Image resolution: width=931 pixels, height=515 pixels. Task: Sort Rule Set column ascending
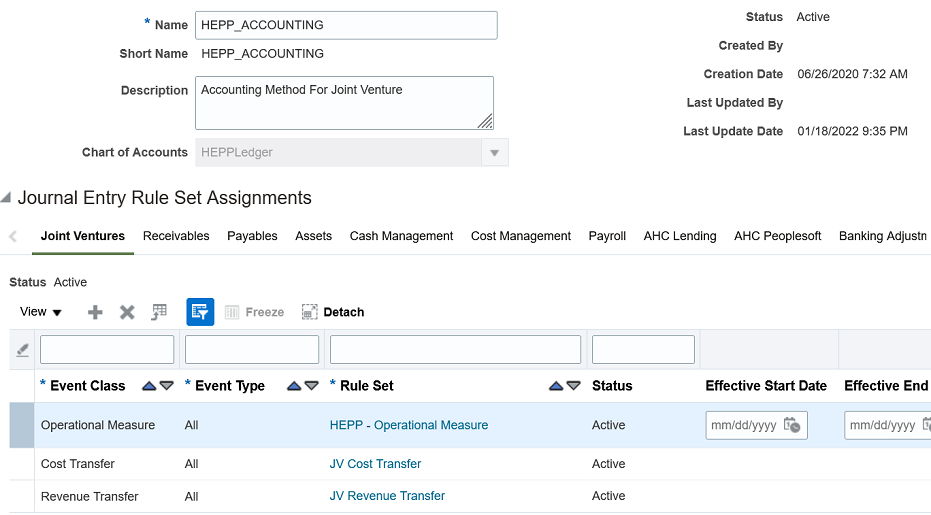coord(556,386)
